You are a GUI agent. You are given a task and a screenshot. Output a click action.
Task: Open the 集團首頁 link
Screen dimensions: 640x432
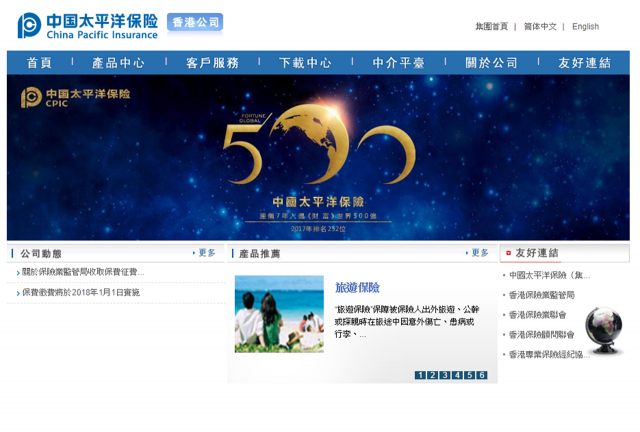click(491, 27)
